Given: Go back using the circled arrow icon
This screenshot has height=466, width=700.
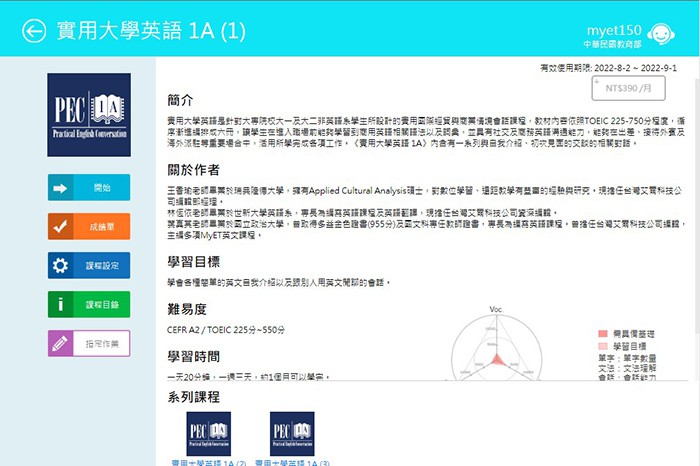Looking at the screenshot, I should 34,30.
